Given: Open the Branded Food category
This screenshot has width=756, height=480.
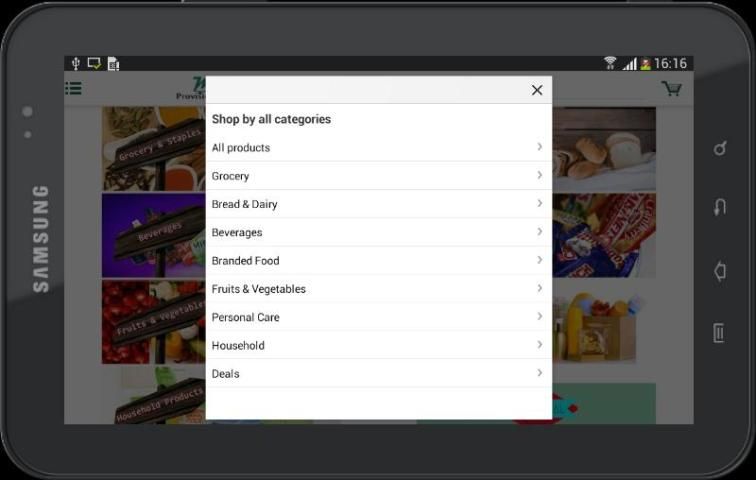Looking at the screenshot, I should click(245, 260).
